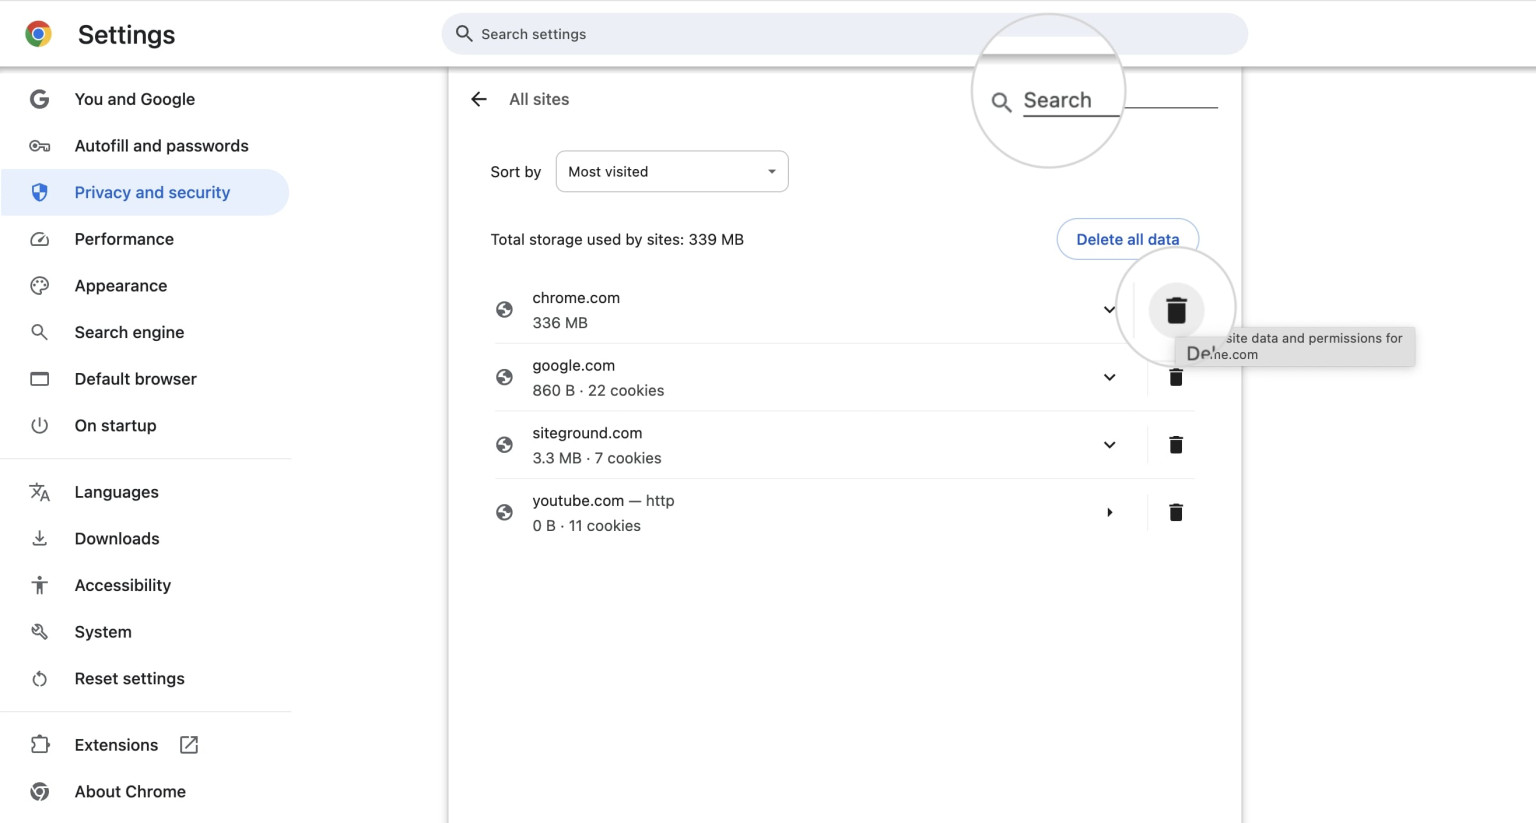Viewport: 1536px width, 823px height.
Task: Delete site data for chrome.com
Action: (x=1176, y=310)
